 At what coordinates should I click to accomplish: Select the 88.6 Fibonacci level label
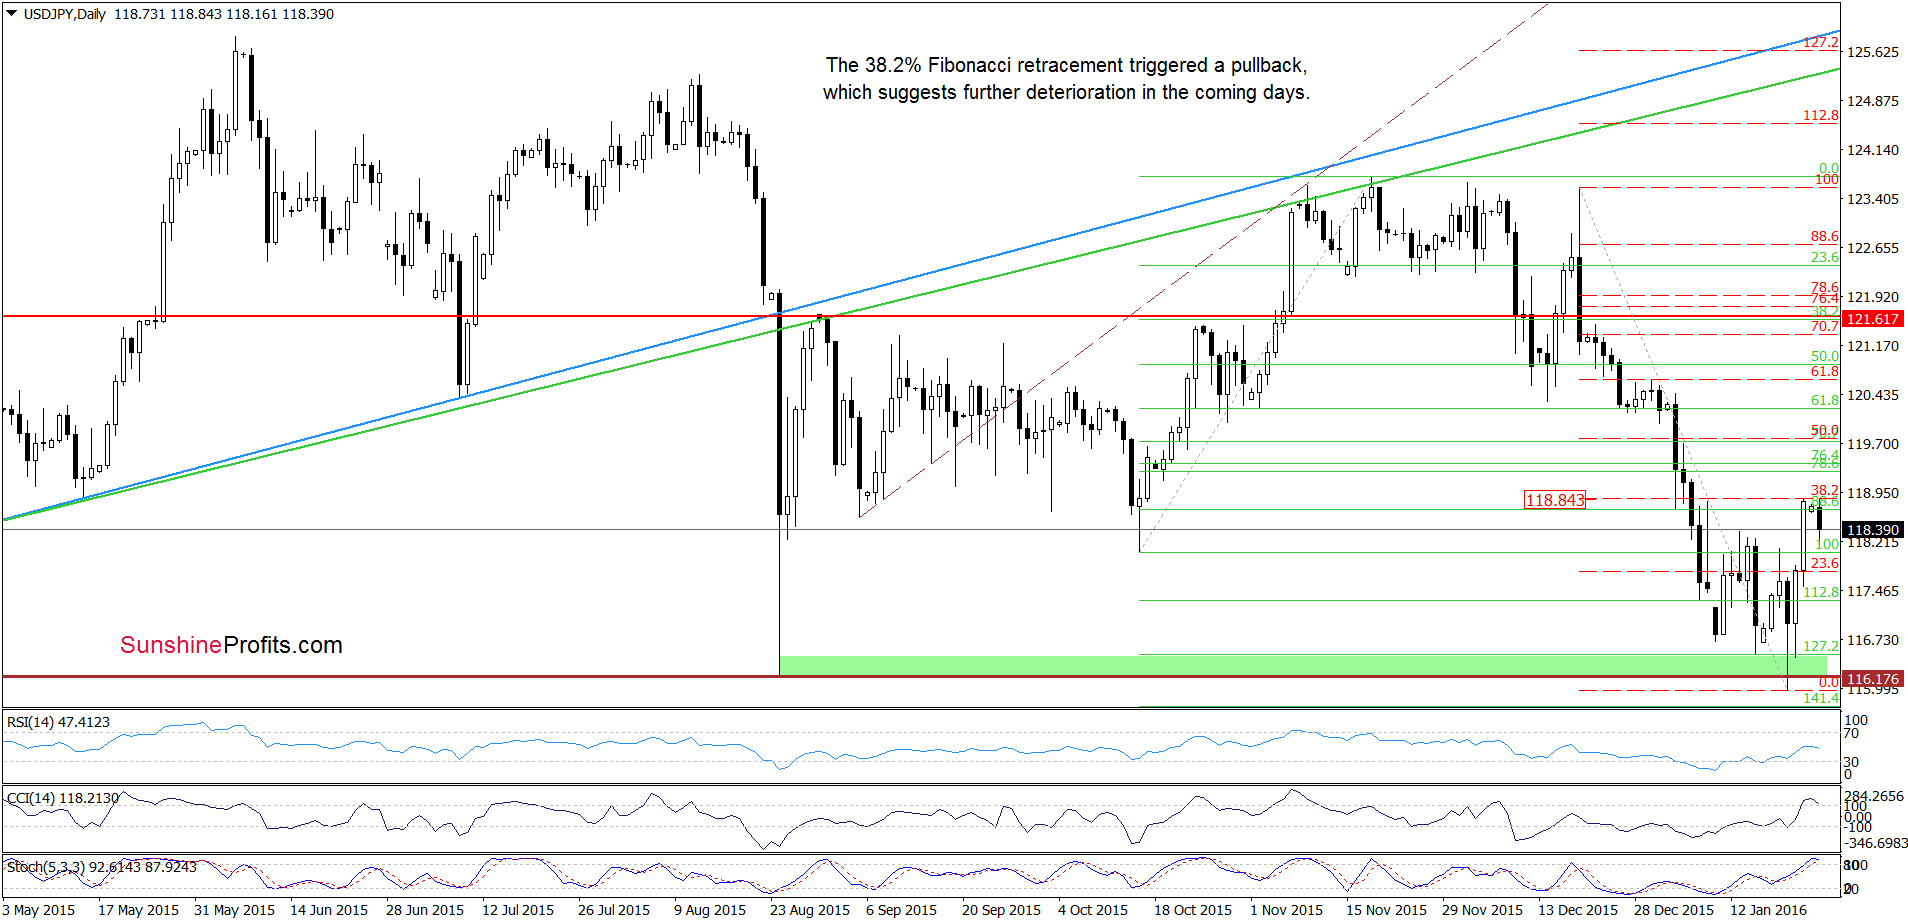coord(1825,237)
